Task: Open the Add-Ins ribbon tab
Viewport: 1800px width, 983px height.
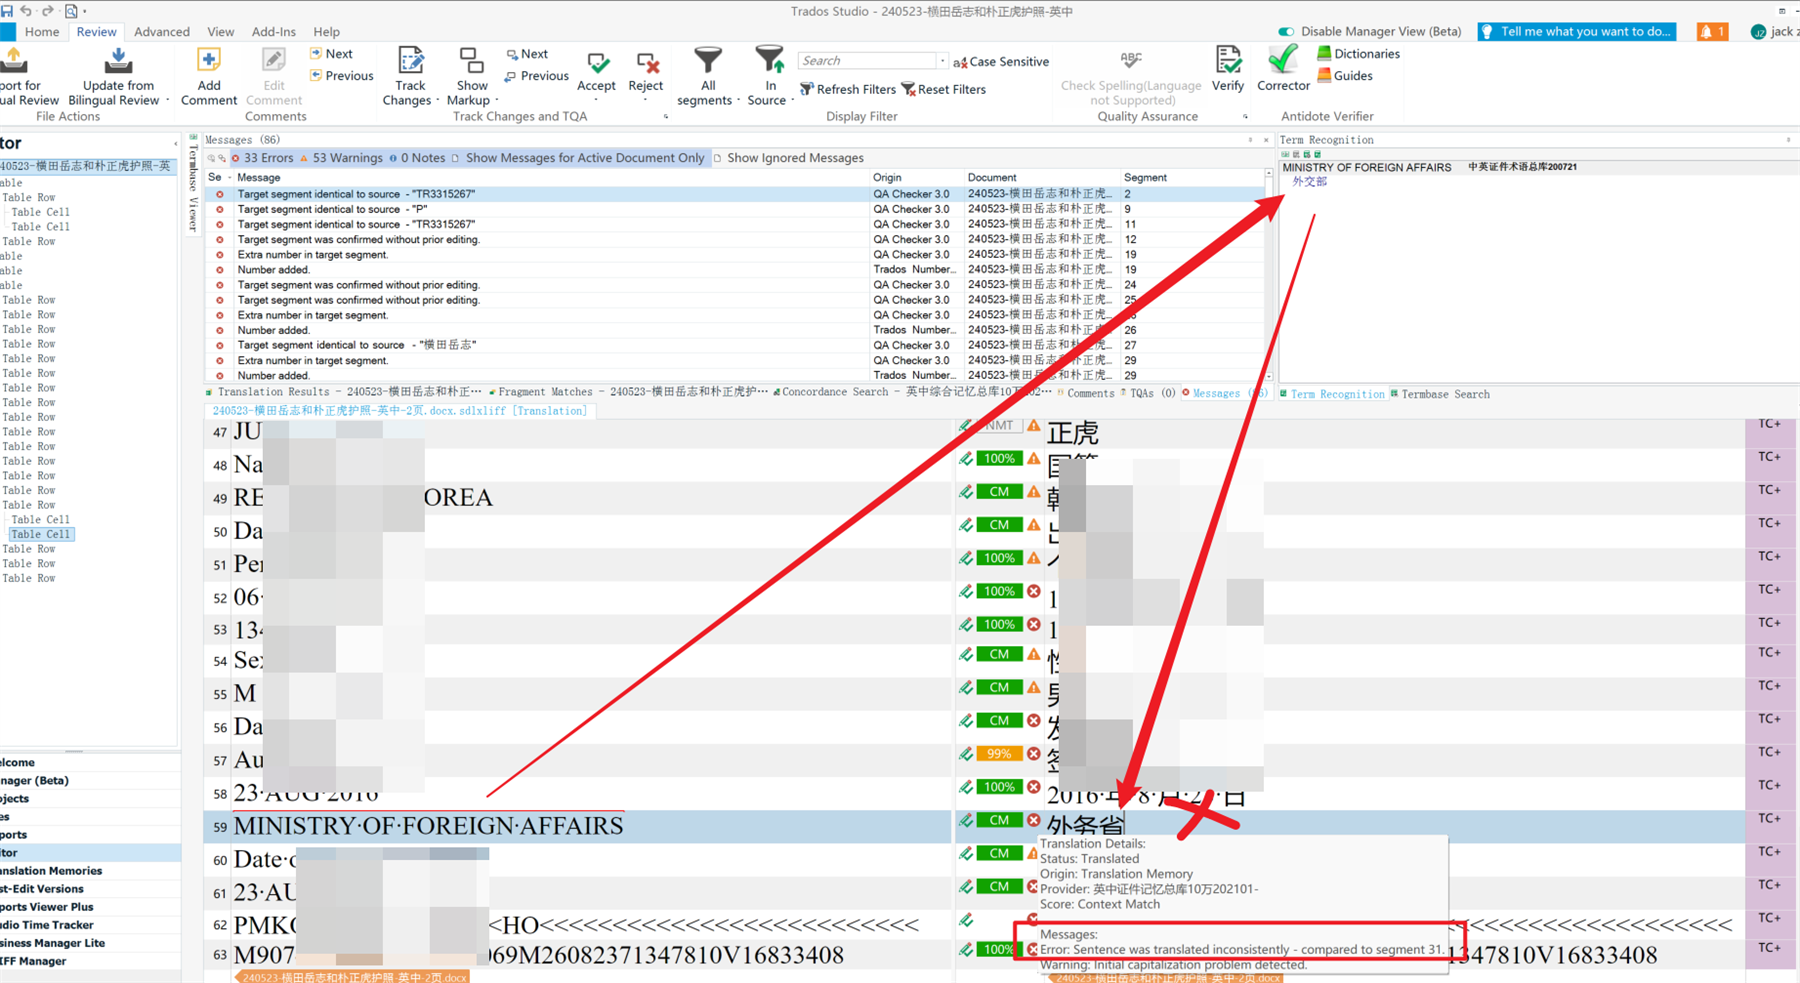Action: [x=274, y=32]
